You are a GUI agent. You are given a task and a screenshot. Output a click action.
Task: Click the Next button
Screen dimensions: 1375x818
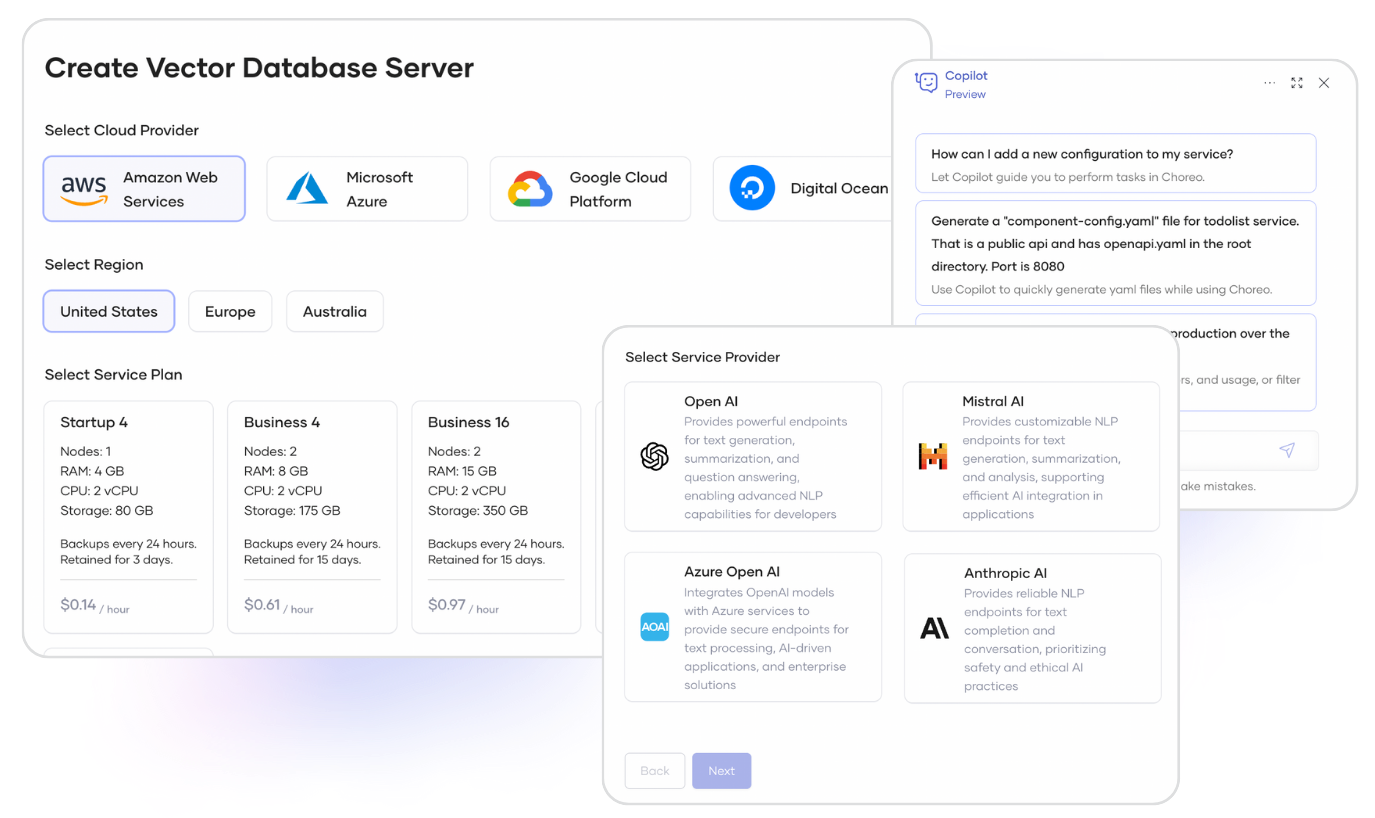click(x=722, y=771)
